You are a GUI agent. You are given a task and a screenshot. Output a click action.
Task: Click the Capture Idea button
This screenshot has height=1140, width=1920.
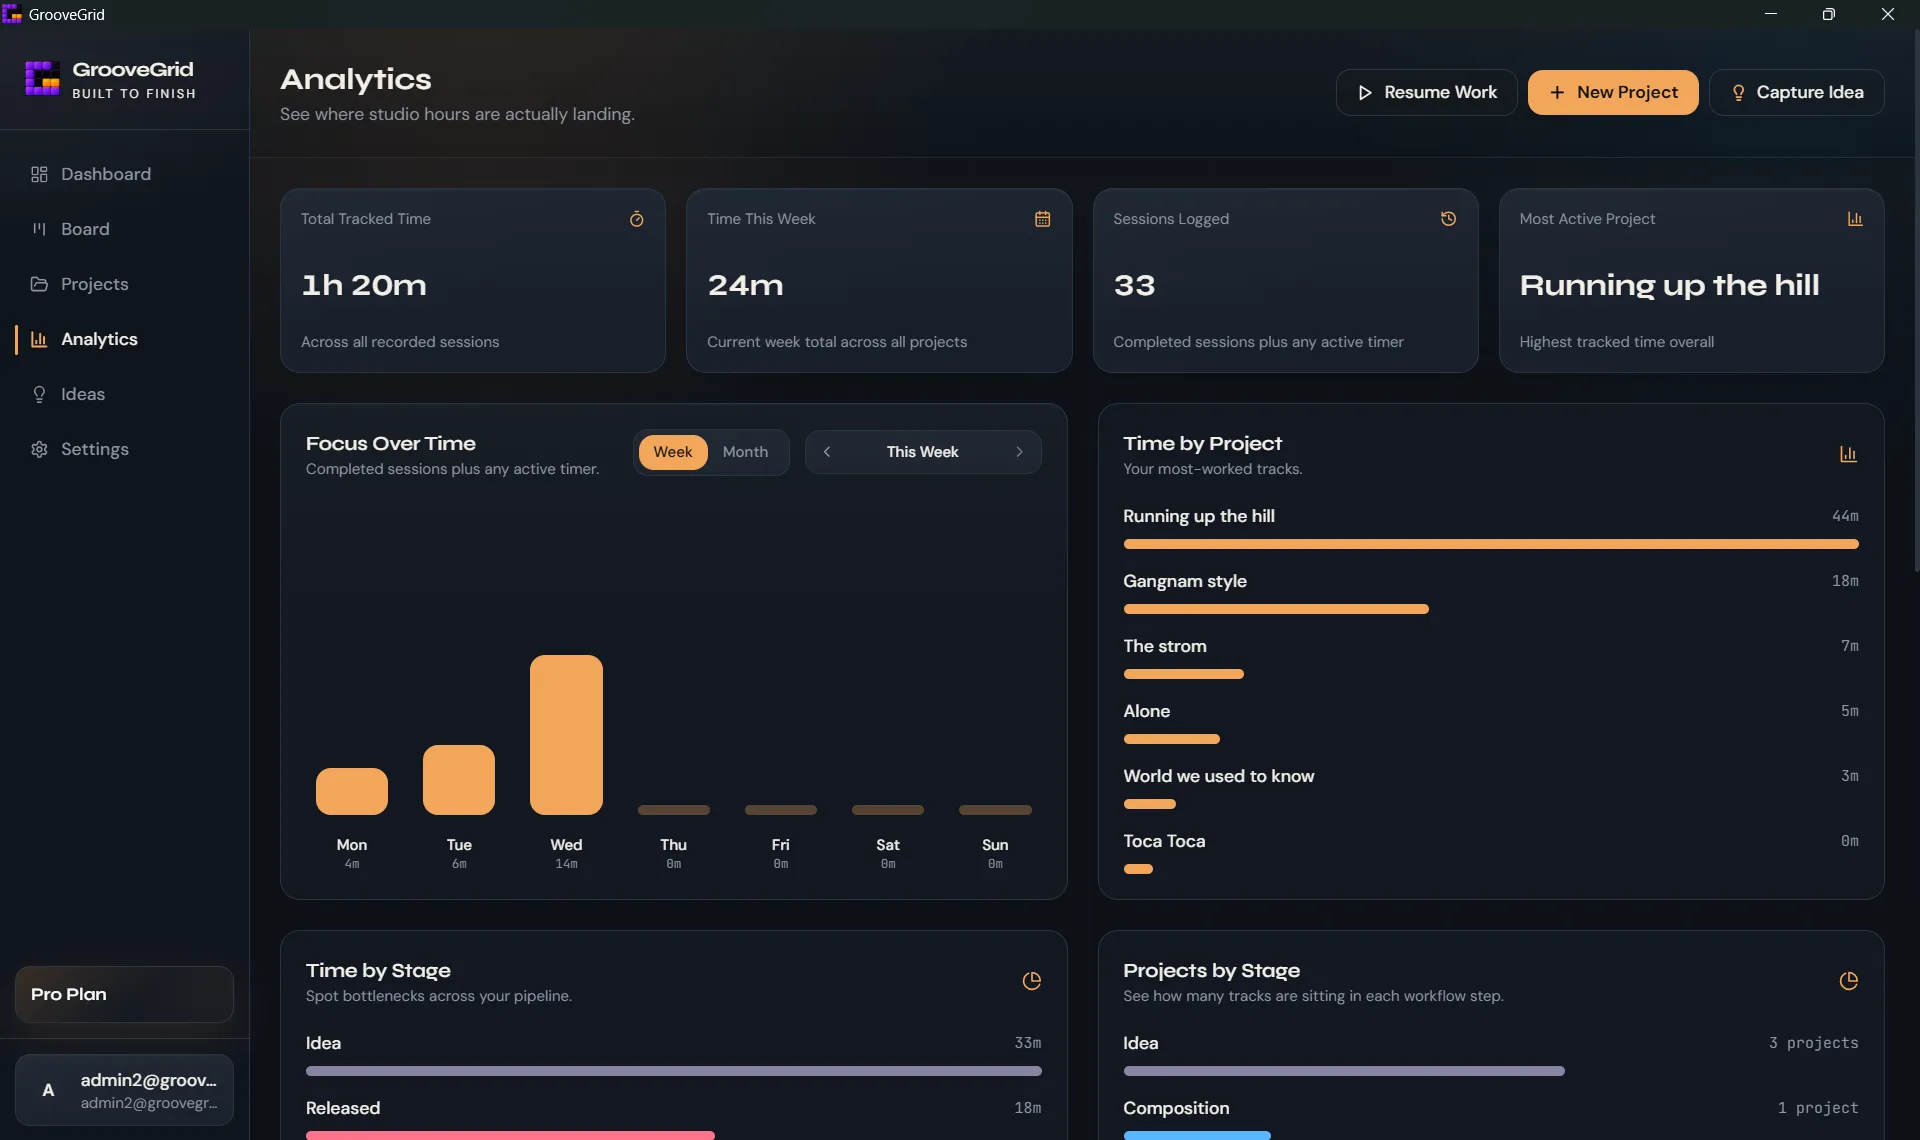(x=1797, y=92)
